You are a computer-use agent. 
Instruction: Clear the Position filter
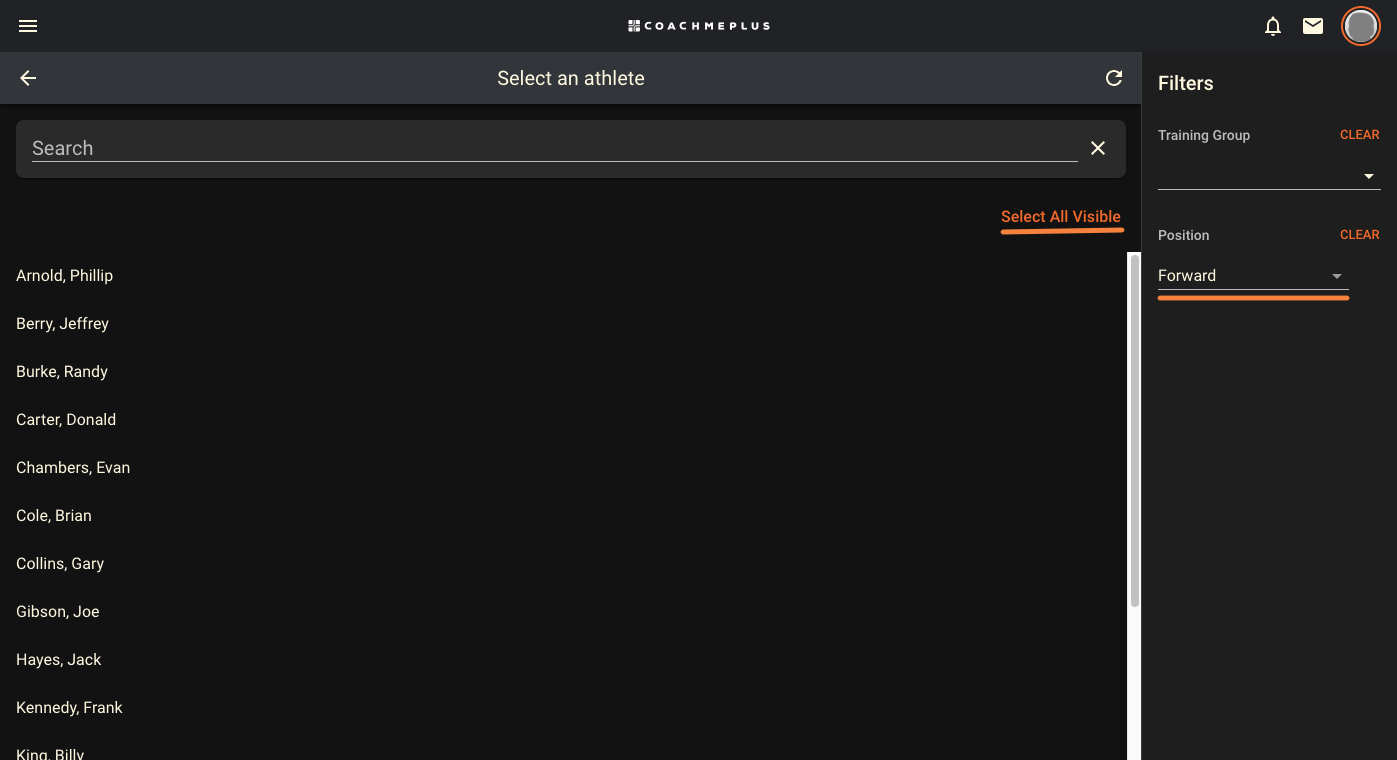[1359, 234]
